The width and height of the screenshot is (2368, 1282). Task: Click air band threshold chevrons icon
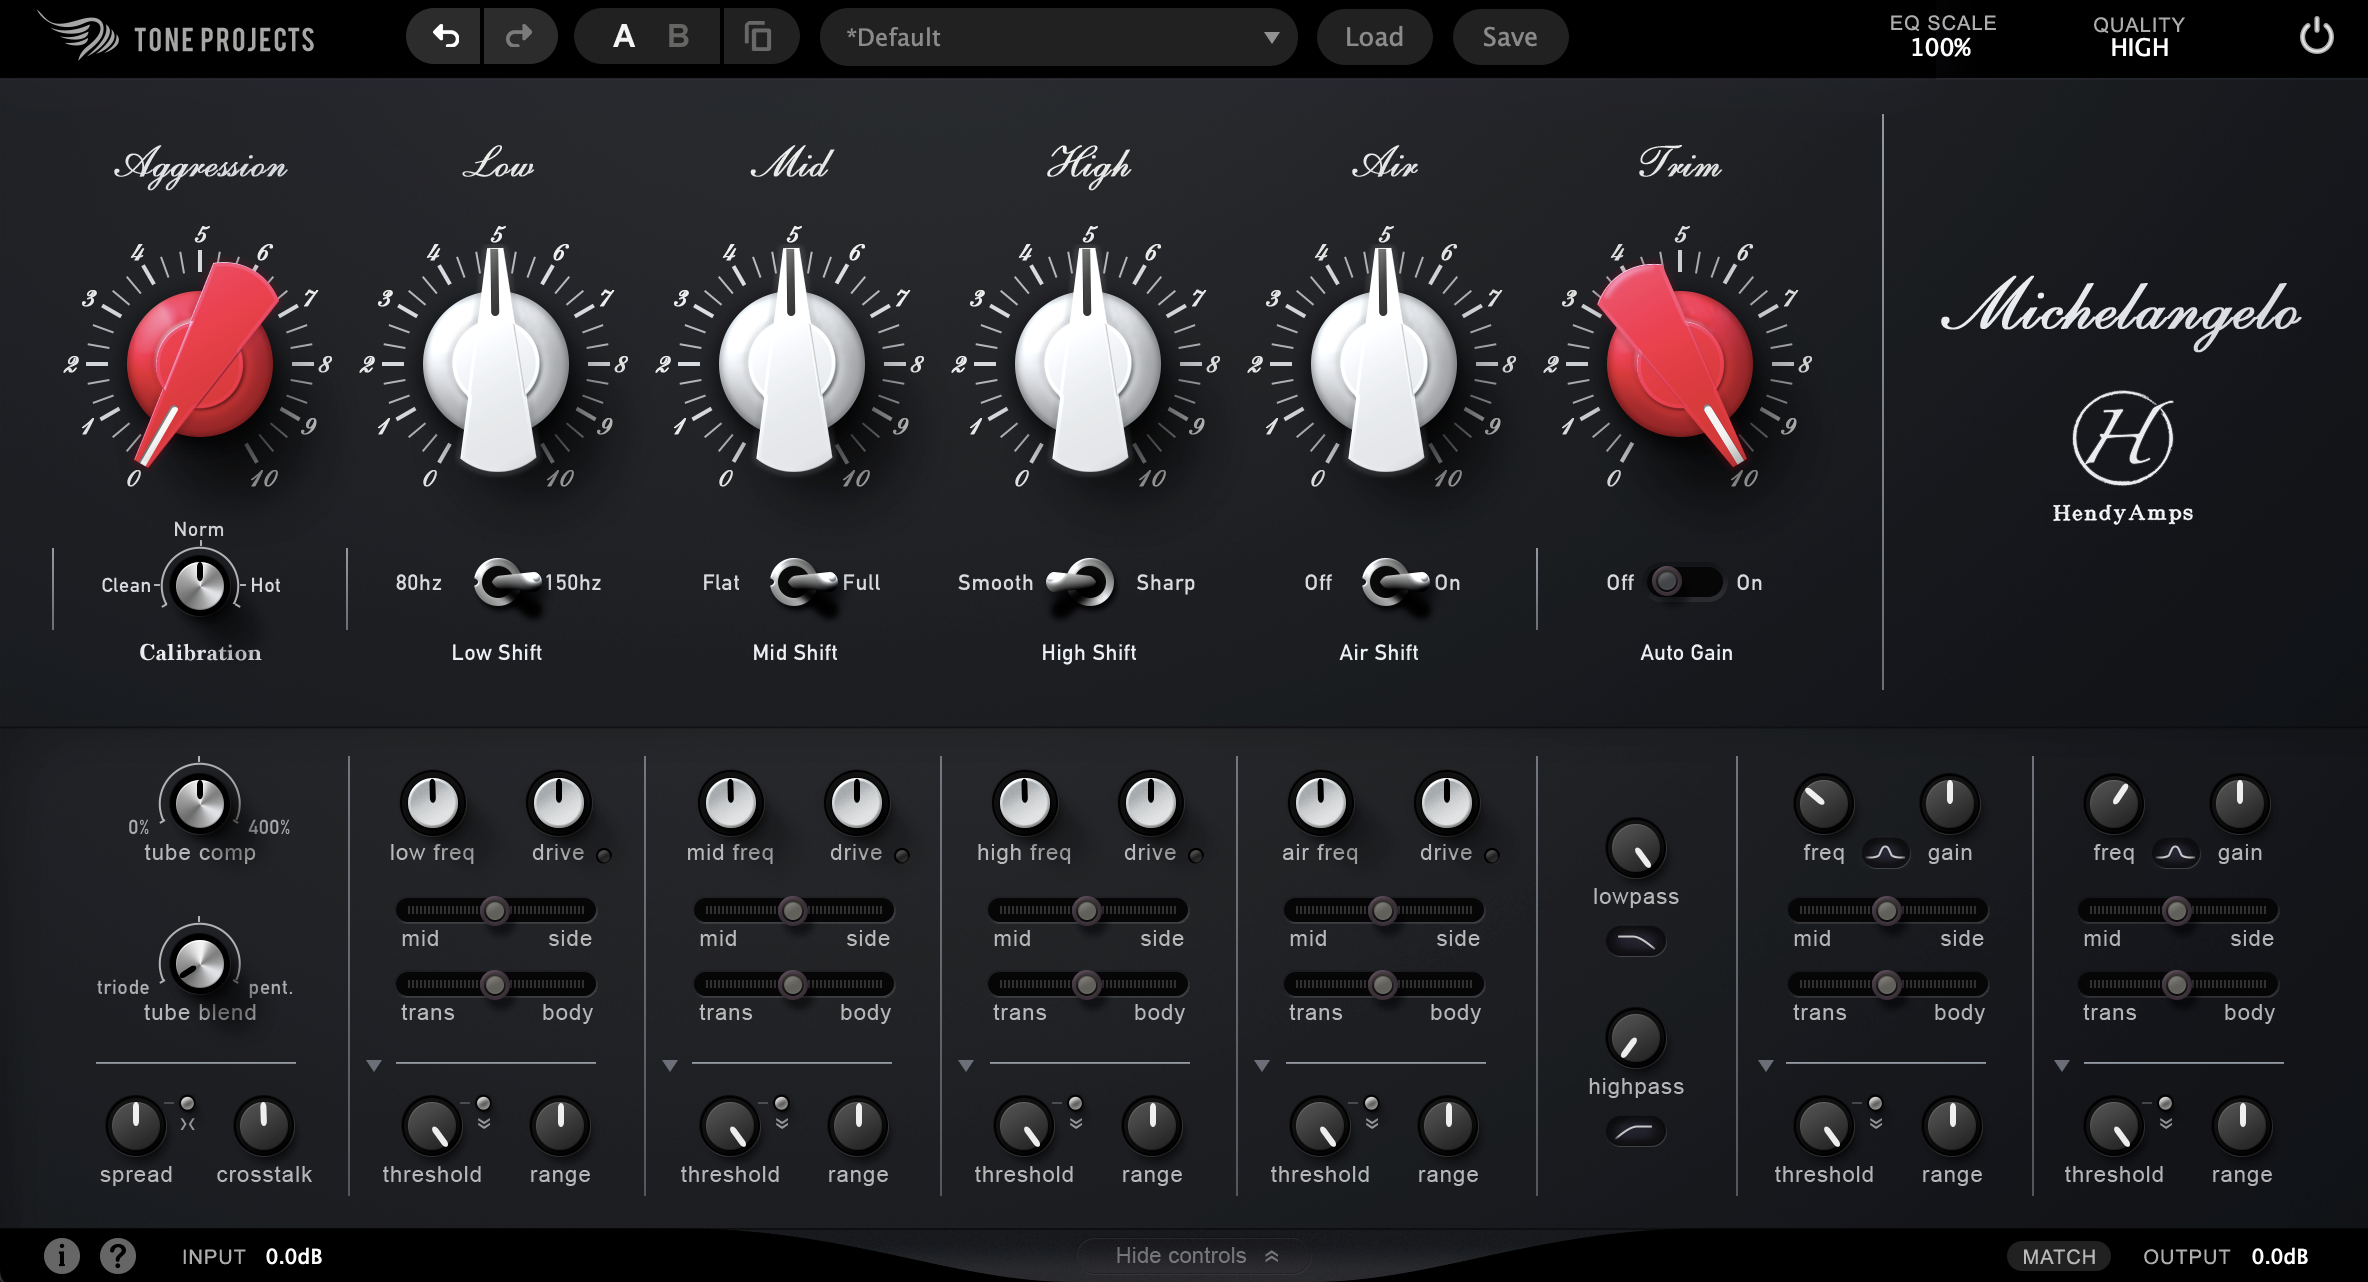point(1372,1123)
